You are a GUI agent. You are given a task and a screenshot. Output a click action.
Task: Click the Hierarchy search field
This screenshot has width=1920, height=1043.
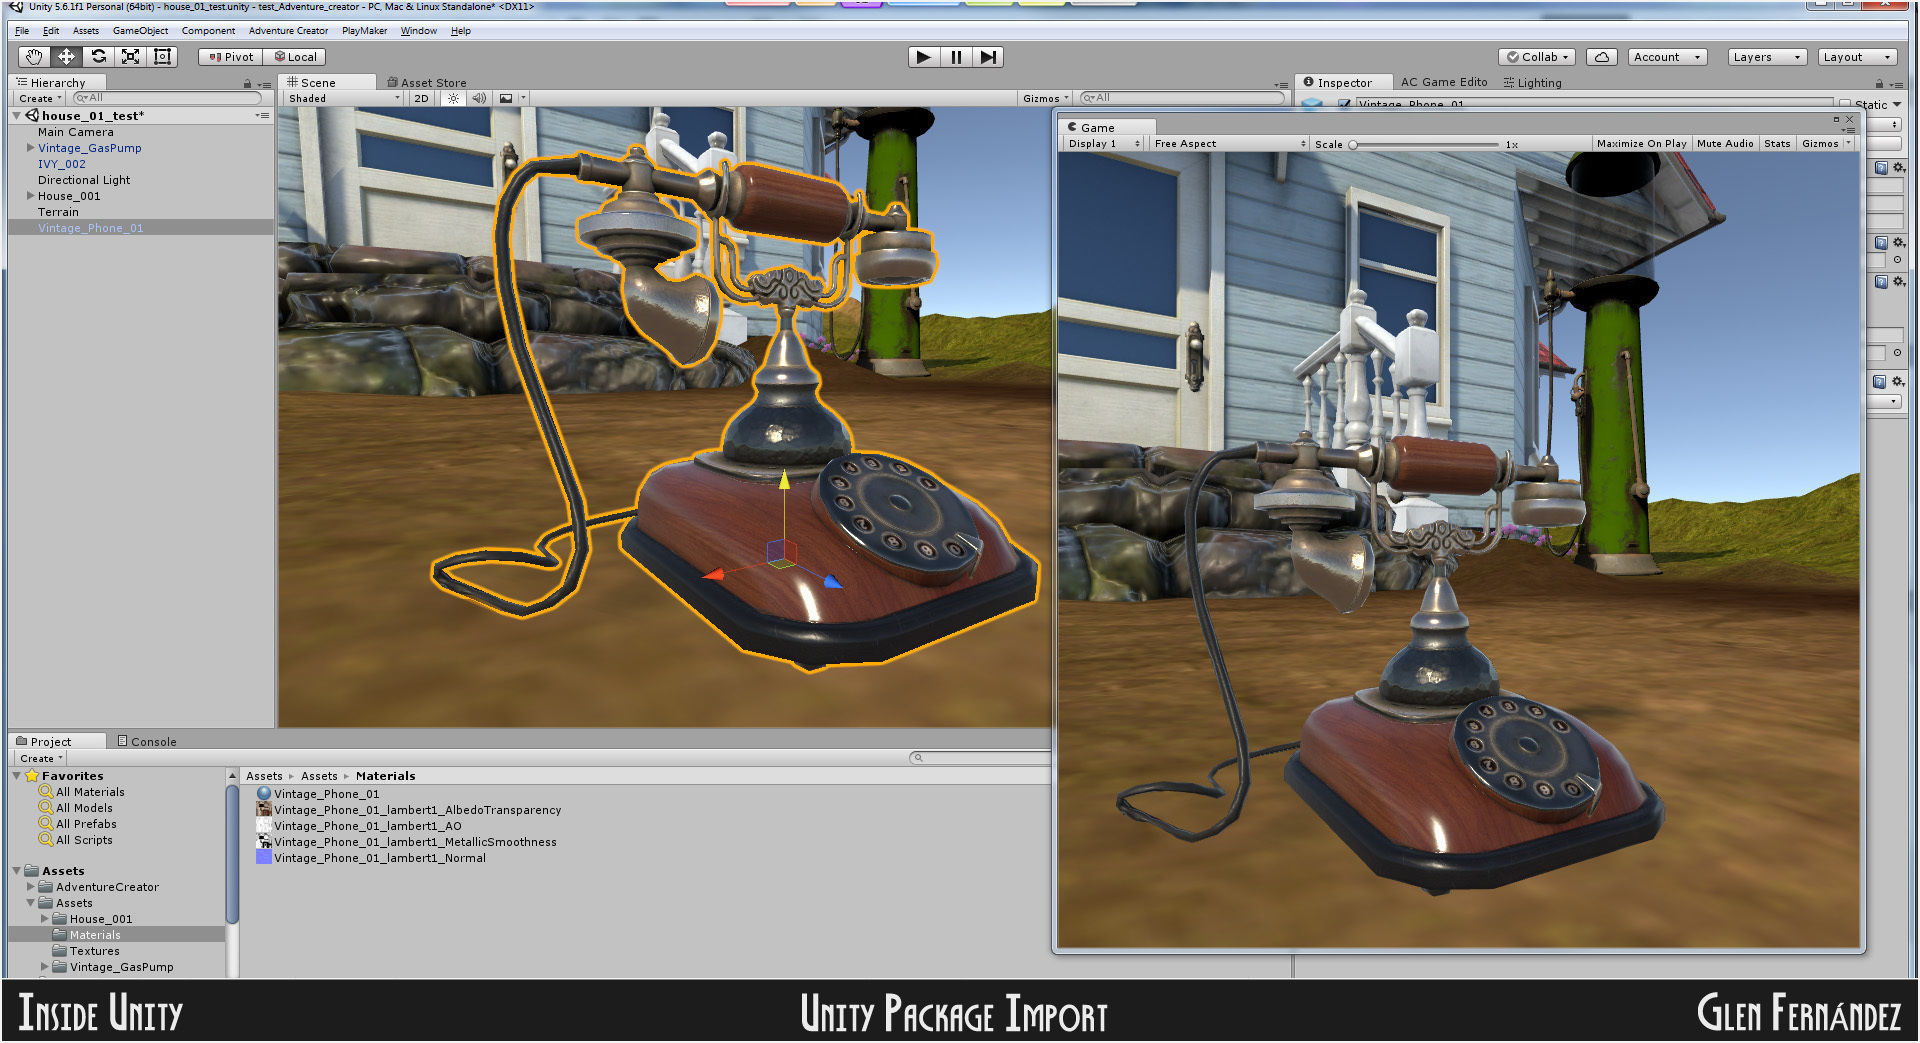(x=167, y=98)
